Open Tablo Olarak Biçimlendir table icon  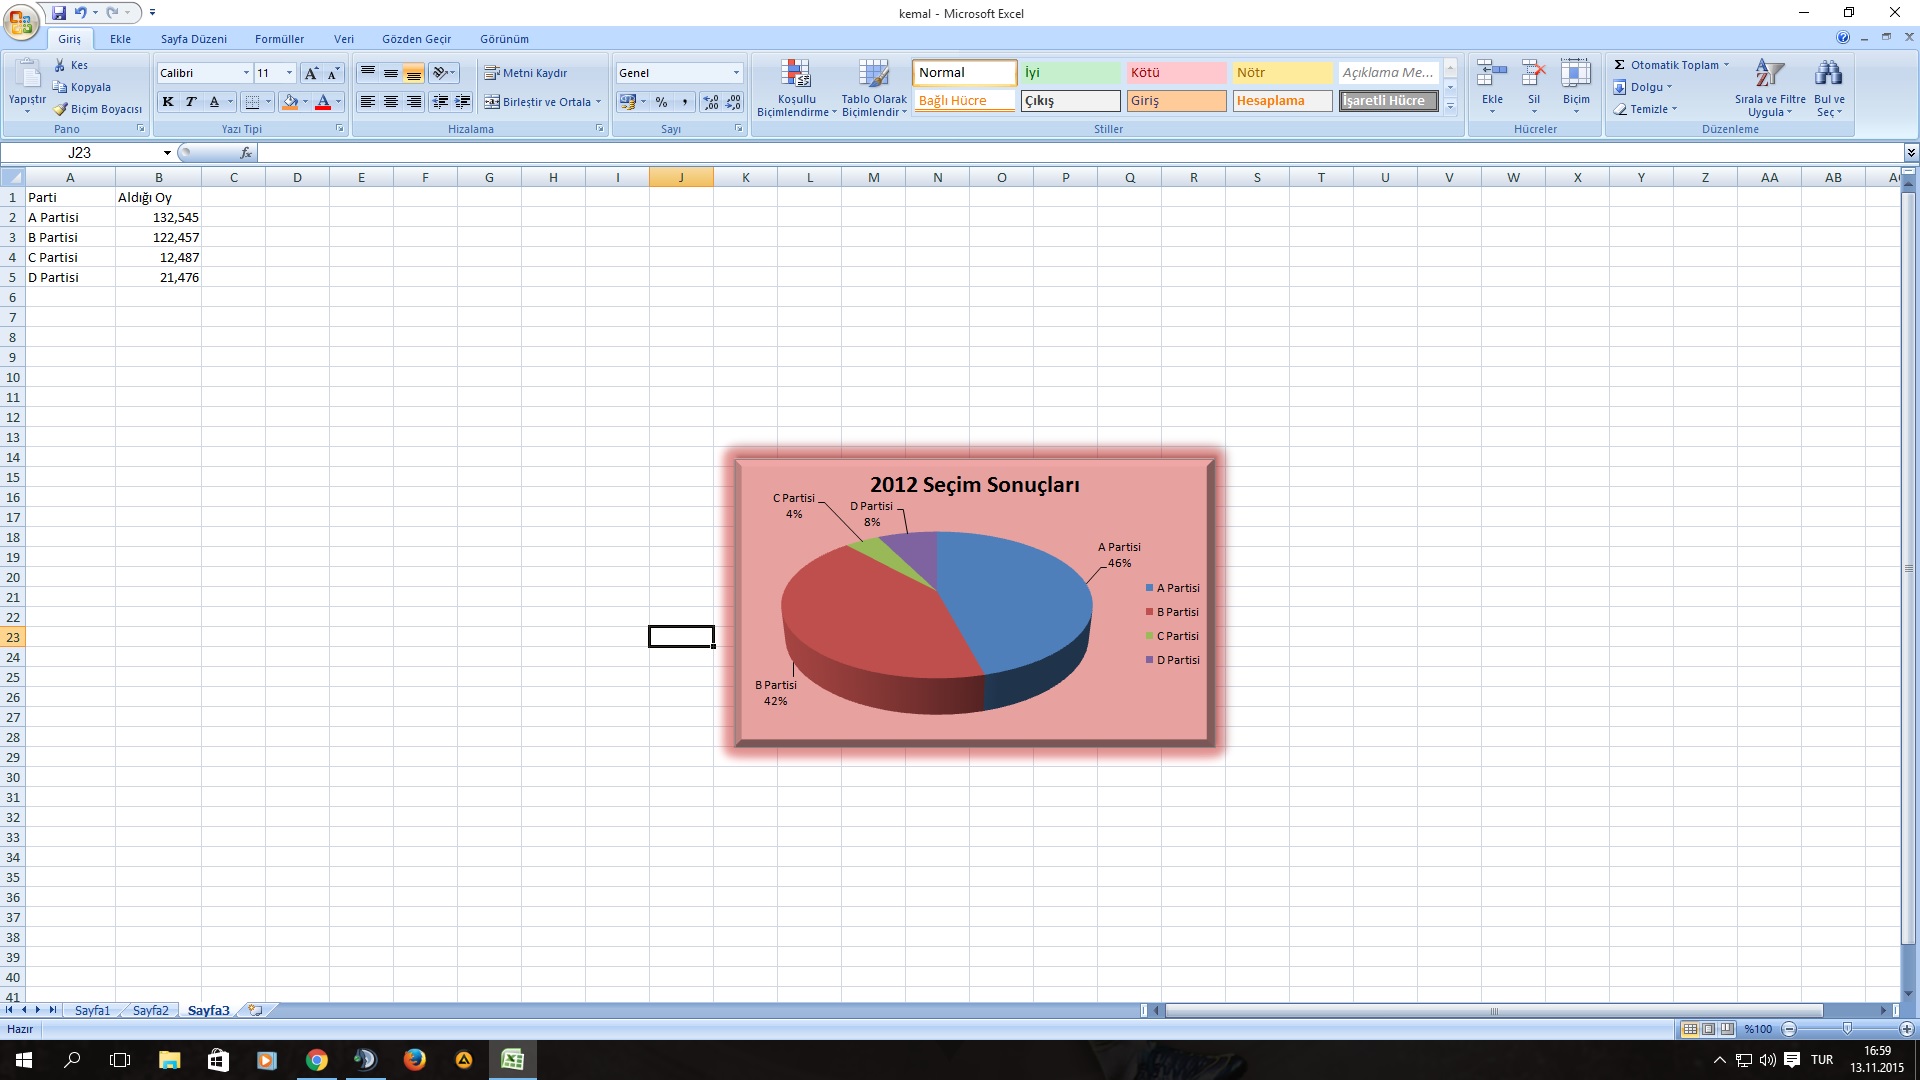point(873,74)
